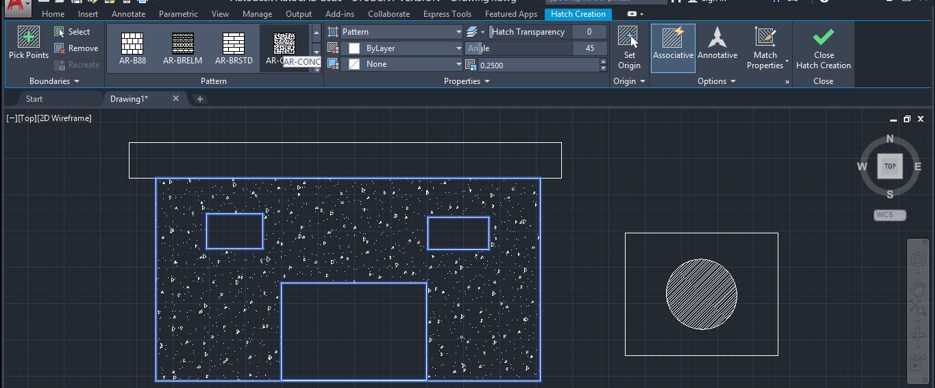Open the Match Properties dropdown arrow
Screen dimensions: 935x388
coord(787,62)
